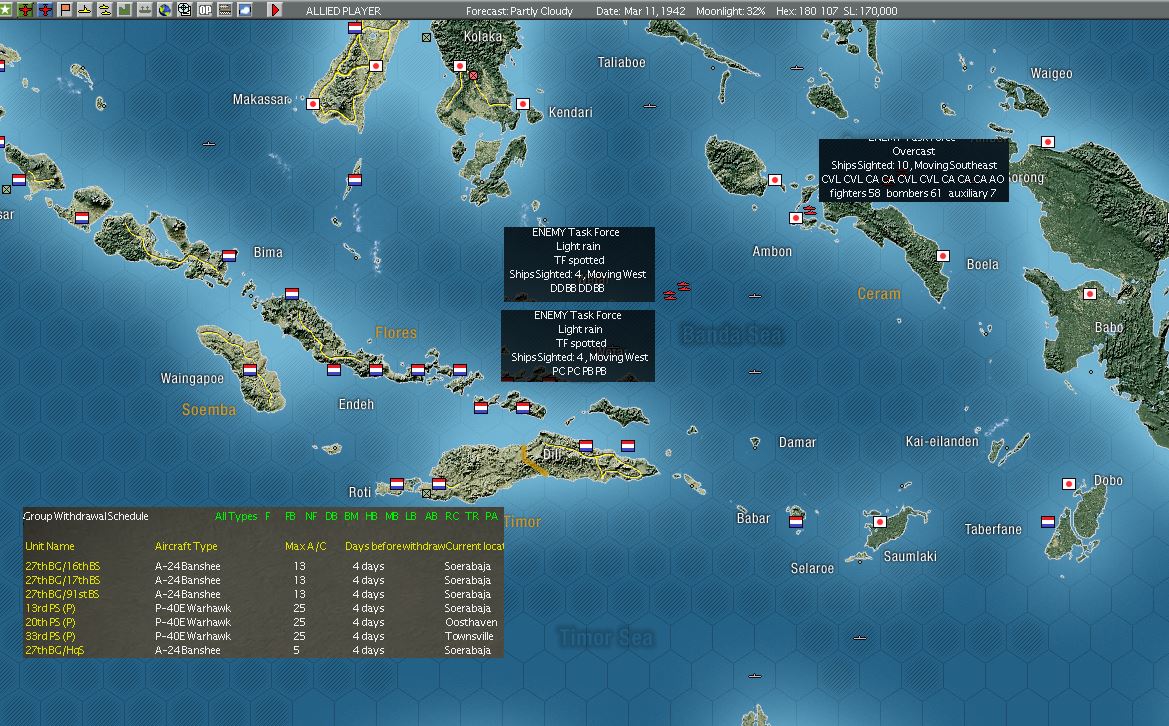Viewport: 1169px width, 726px height.
Task: Click red airplane on blue background icon
Action: click(x=45, y=10)
